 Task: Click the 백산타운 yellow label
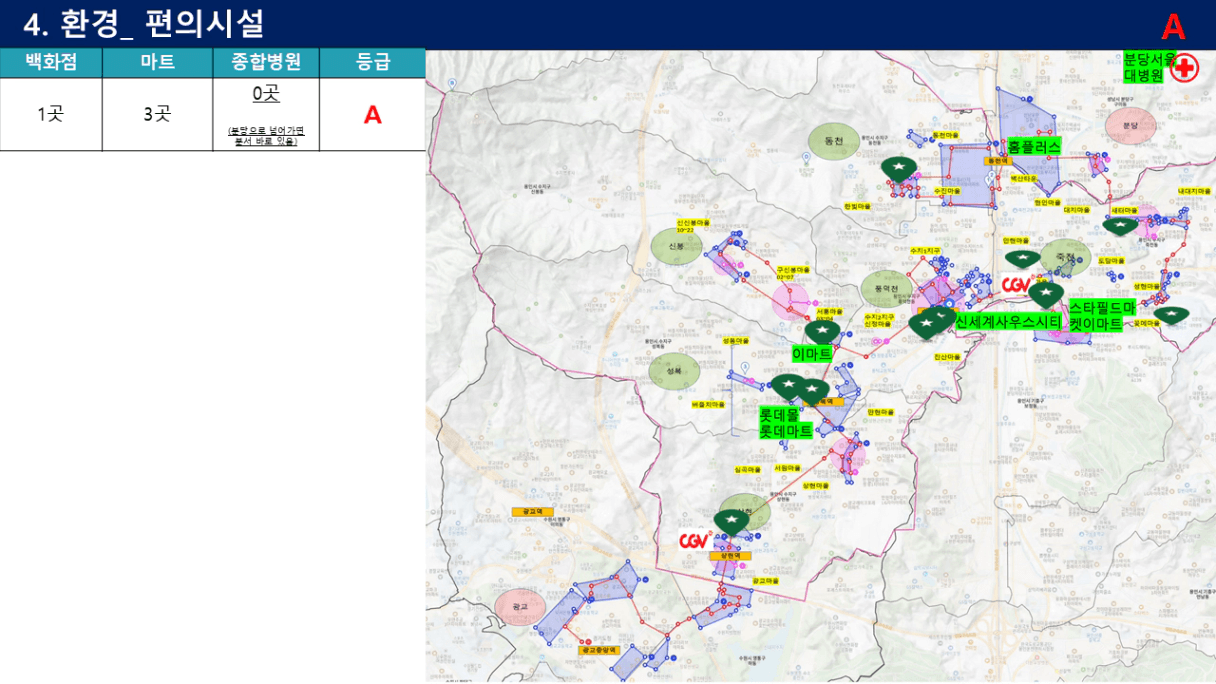[x=1024, y=176]
